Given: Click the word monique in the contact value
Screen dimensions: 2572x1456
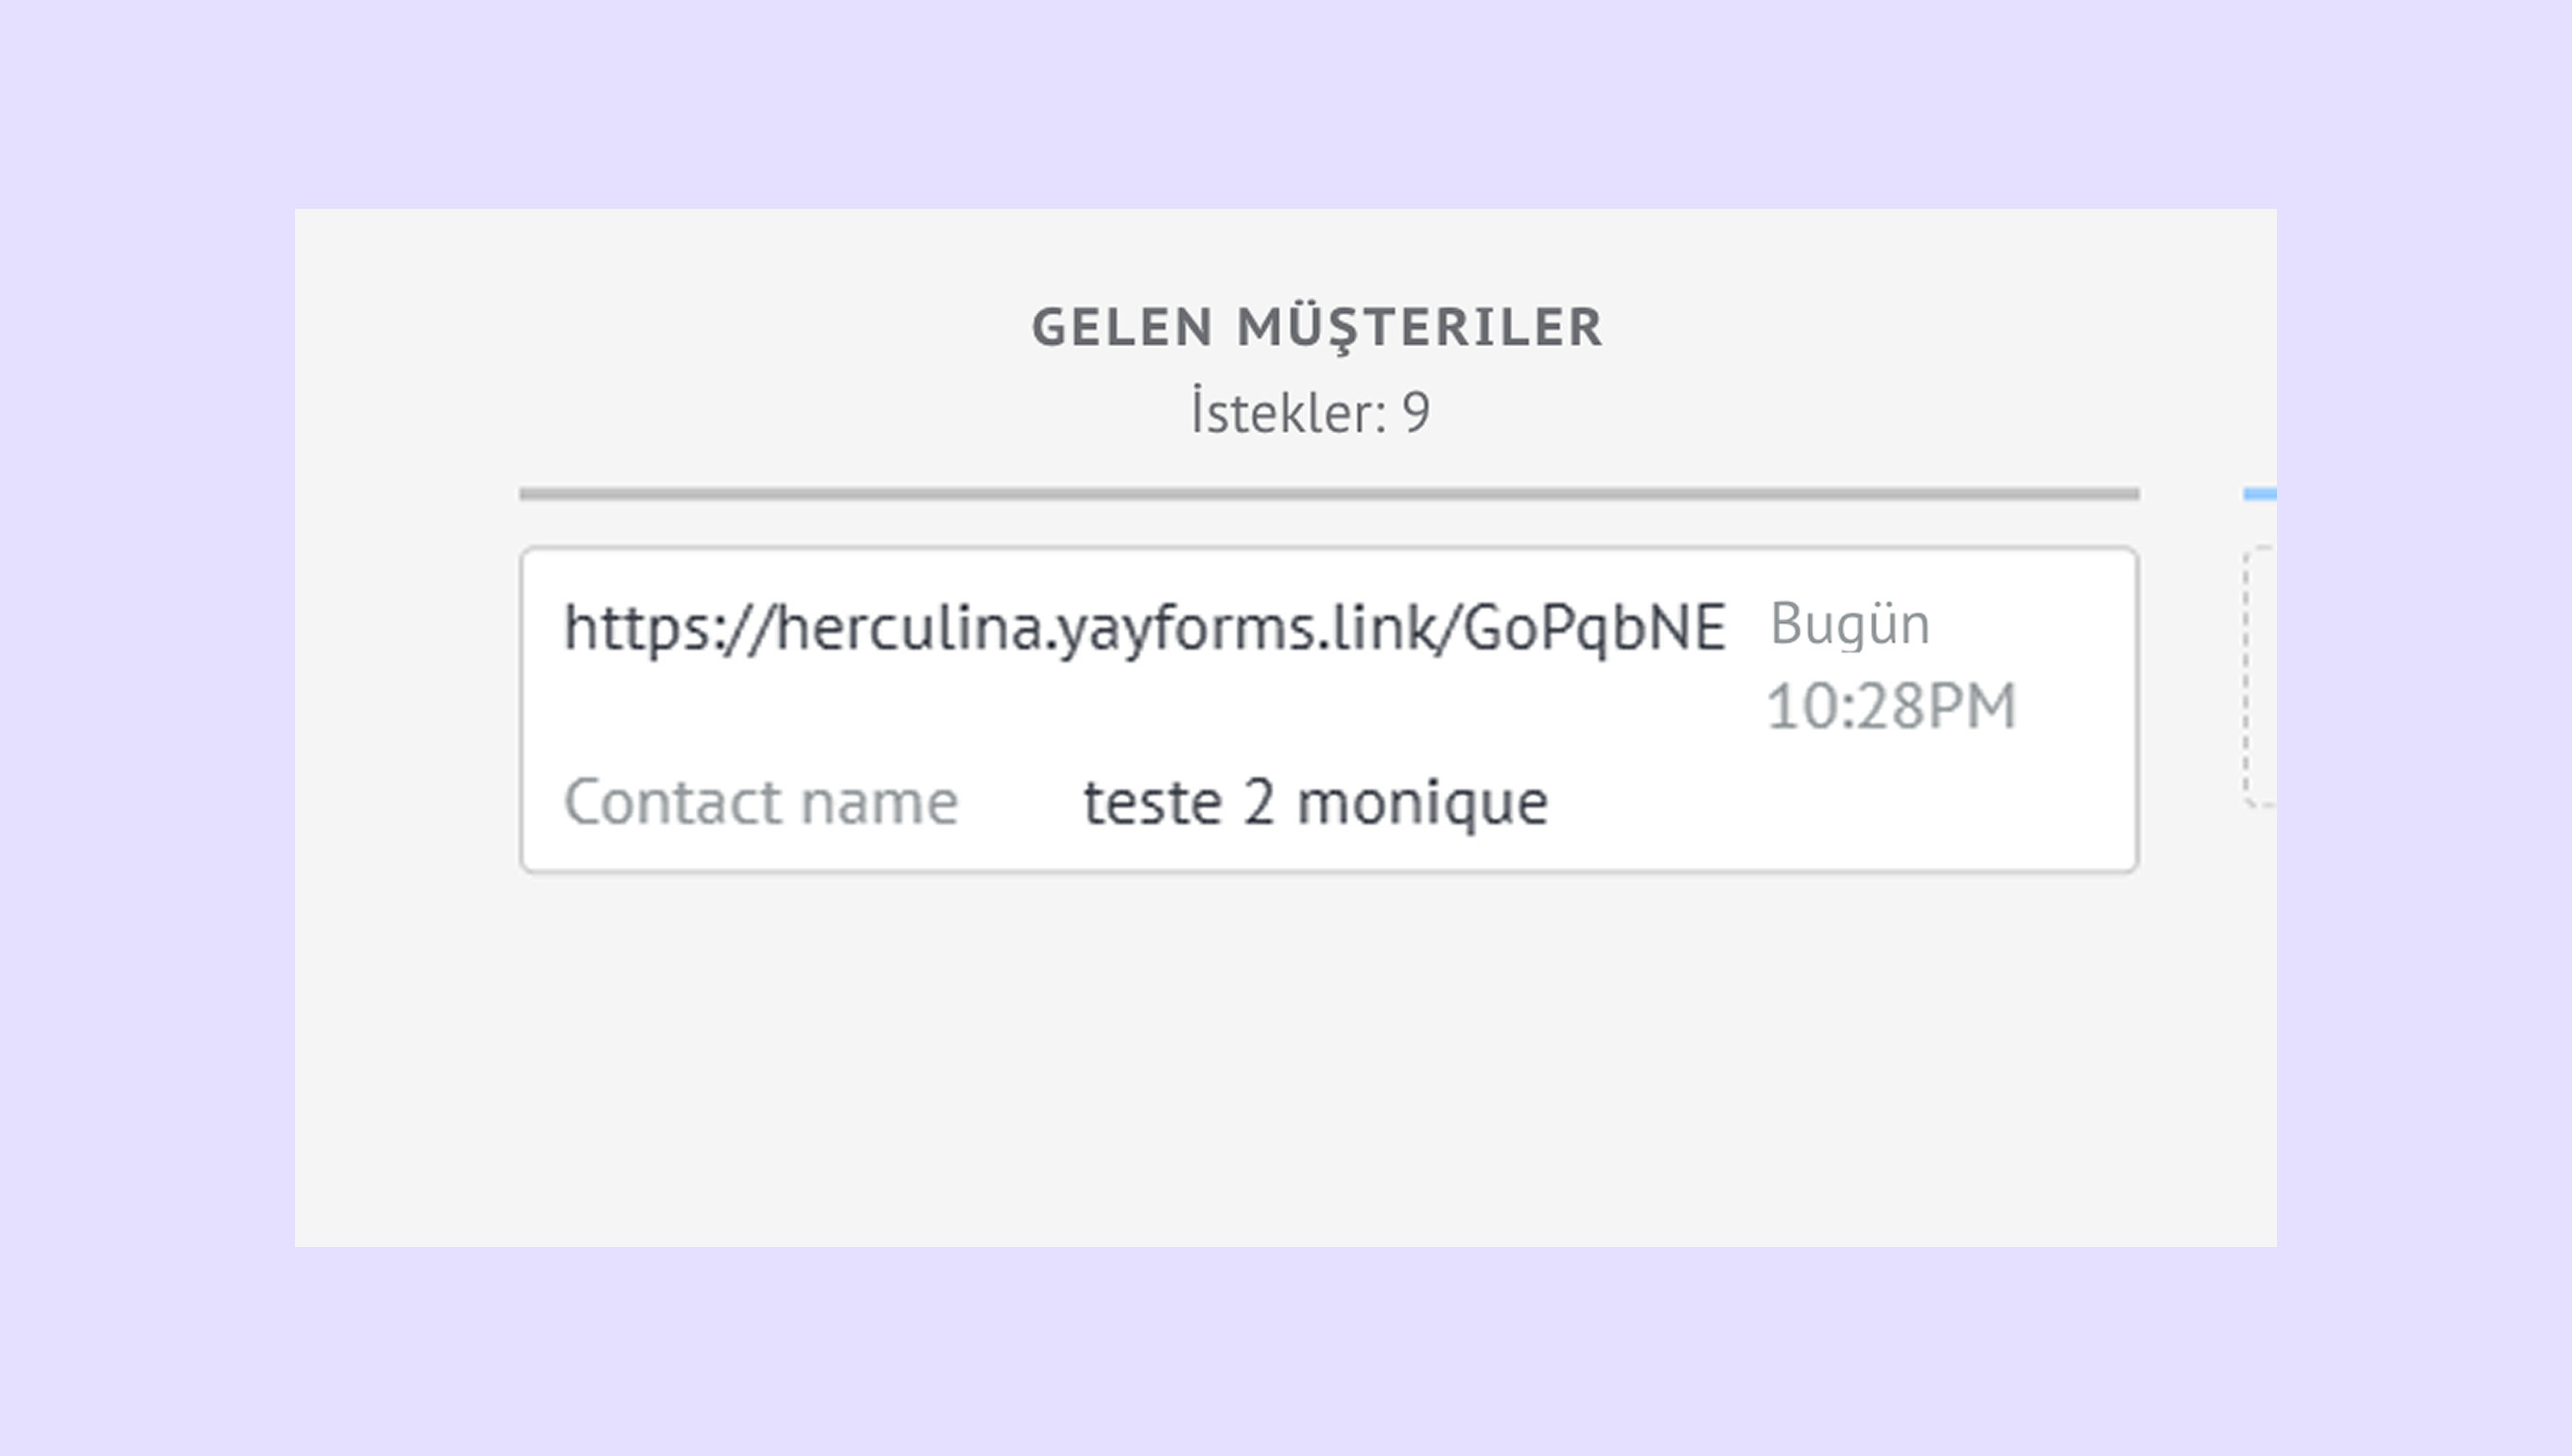Looking at the screenshot, I should tap(1422, 802).
